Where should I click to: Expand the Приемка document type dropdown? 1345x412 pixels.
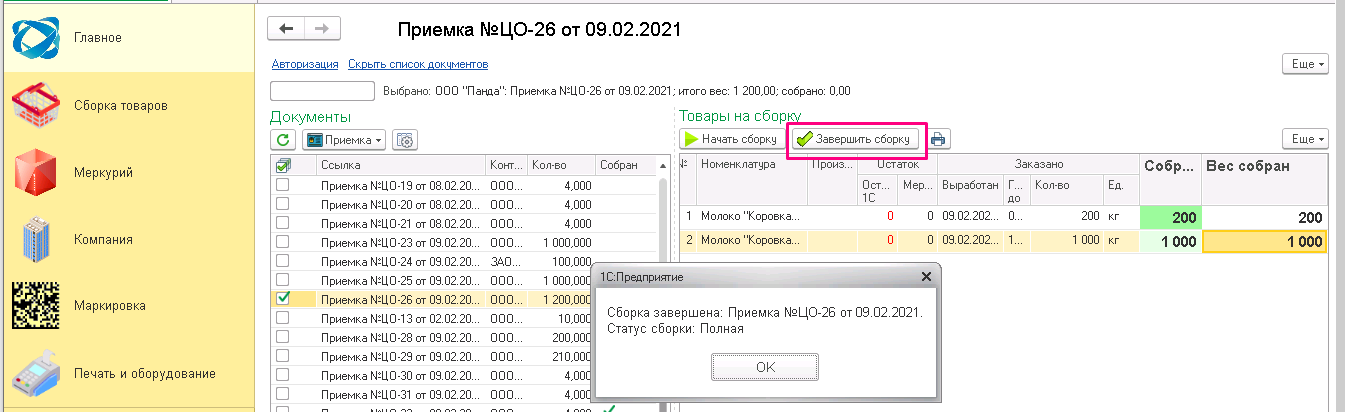point(344,141)
